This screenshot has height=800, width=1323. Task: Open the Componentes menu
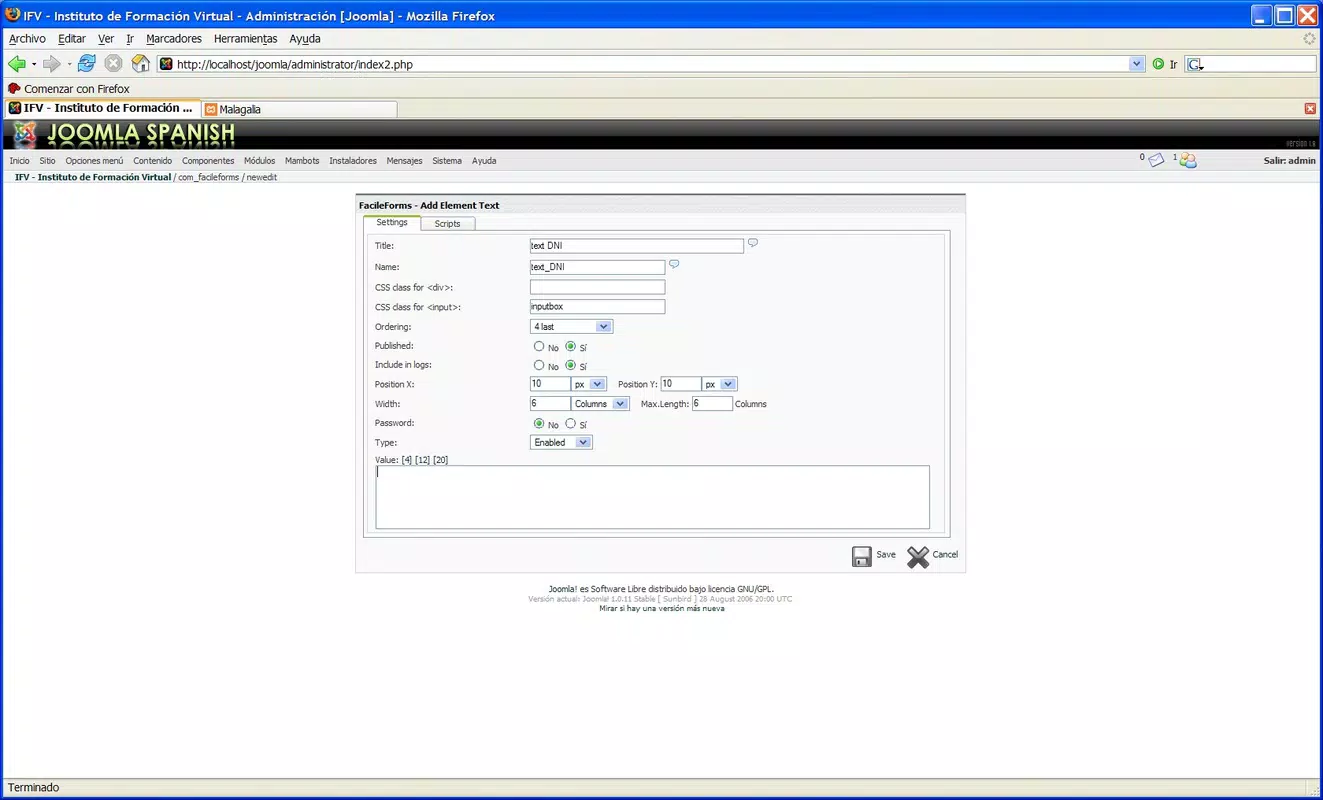[208, 160]
